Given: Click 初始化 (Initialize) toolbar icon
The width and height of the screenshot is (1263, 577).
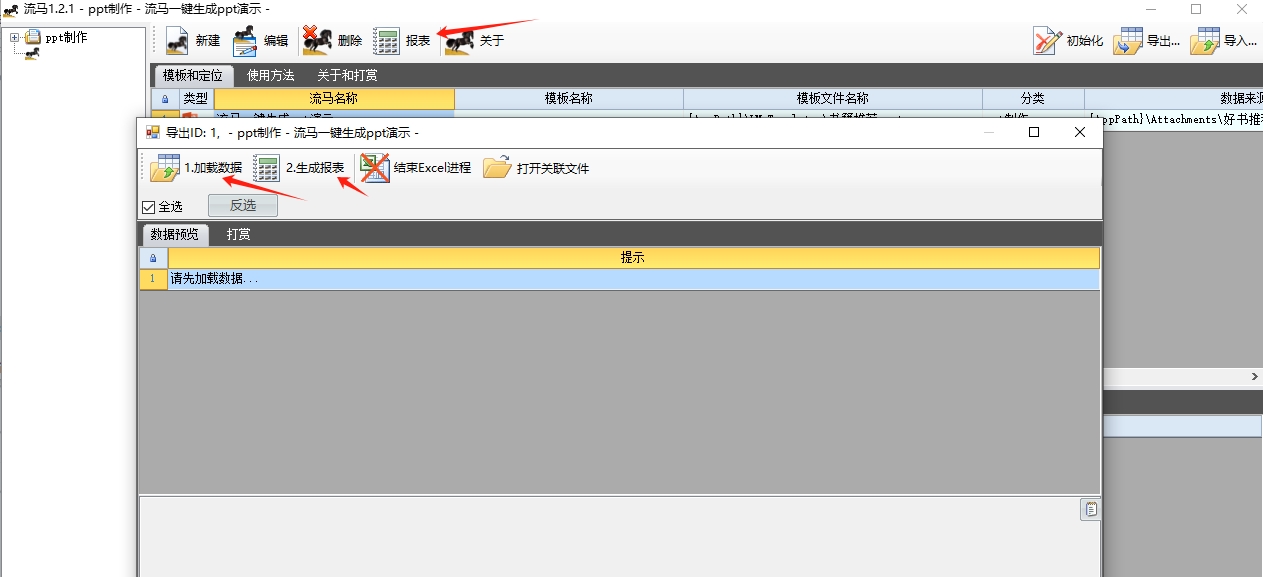Looking at the screenshot, I should [1047, 41].
